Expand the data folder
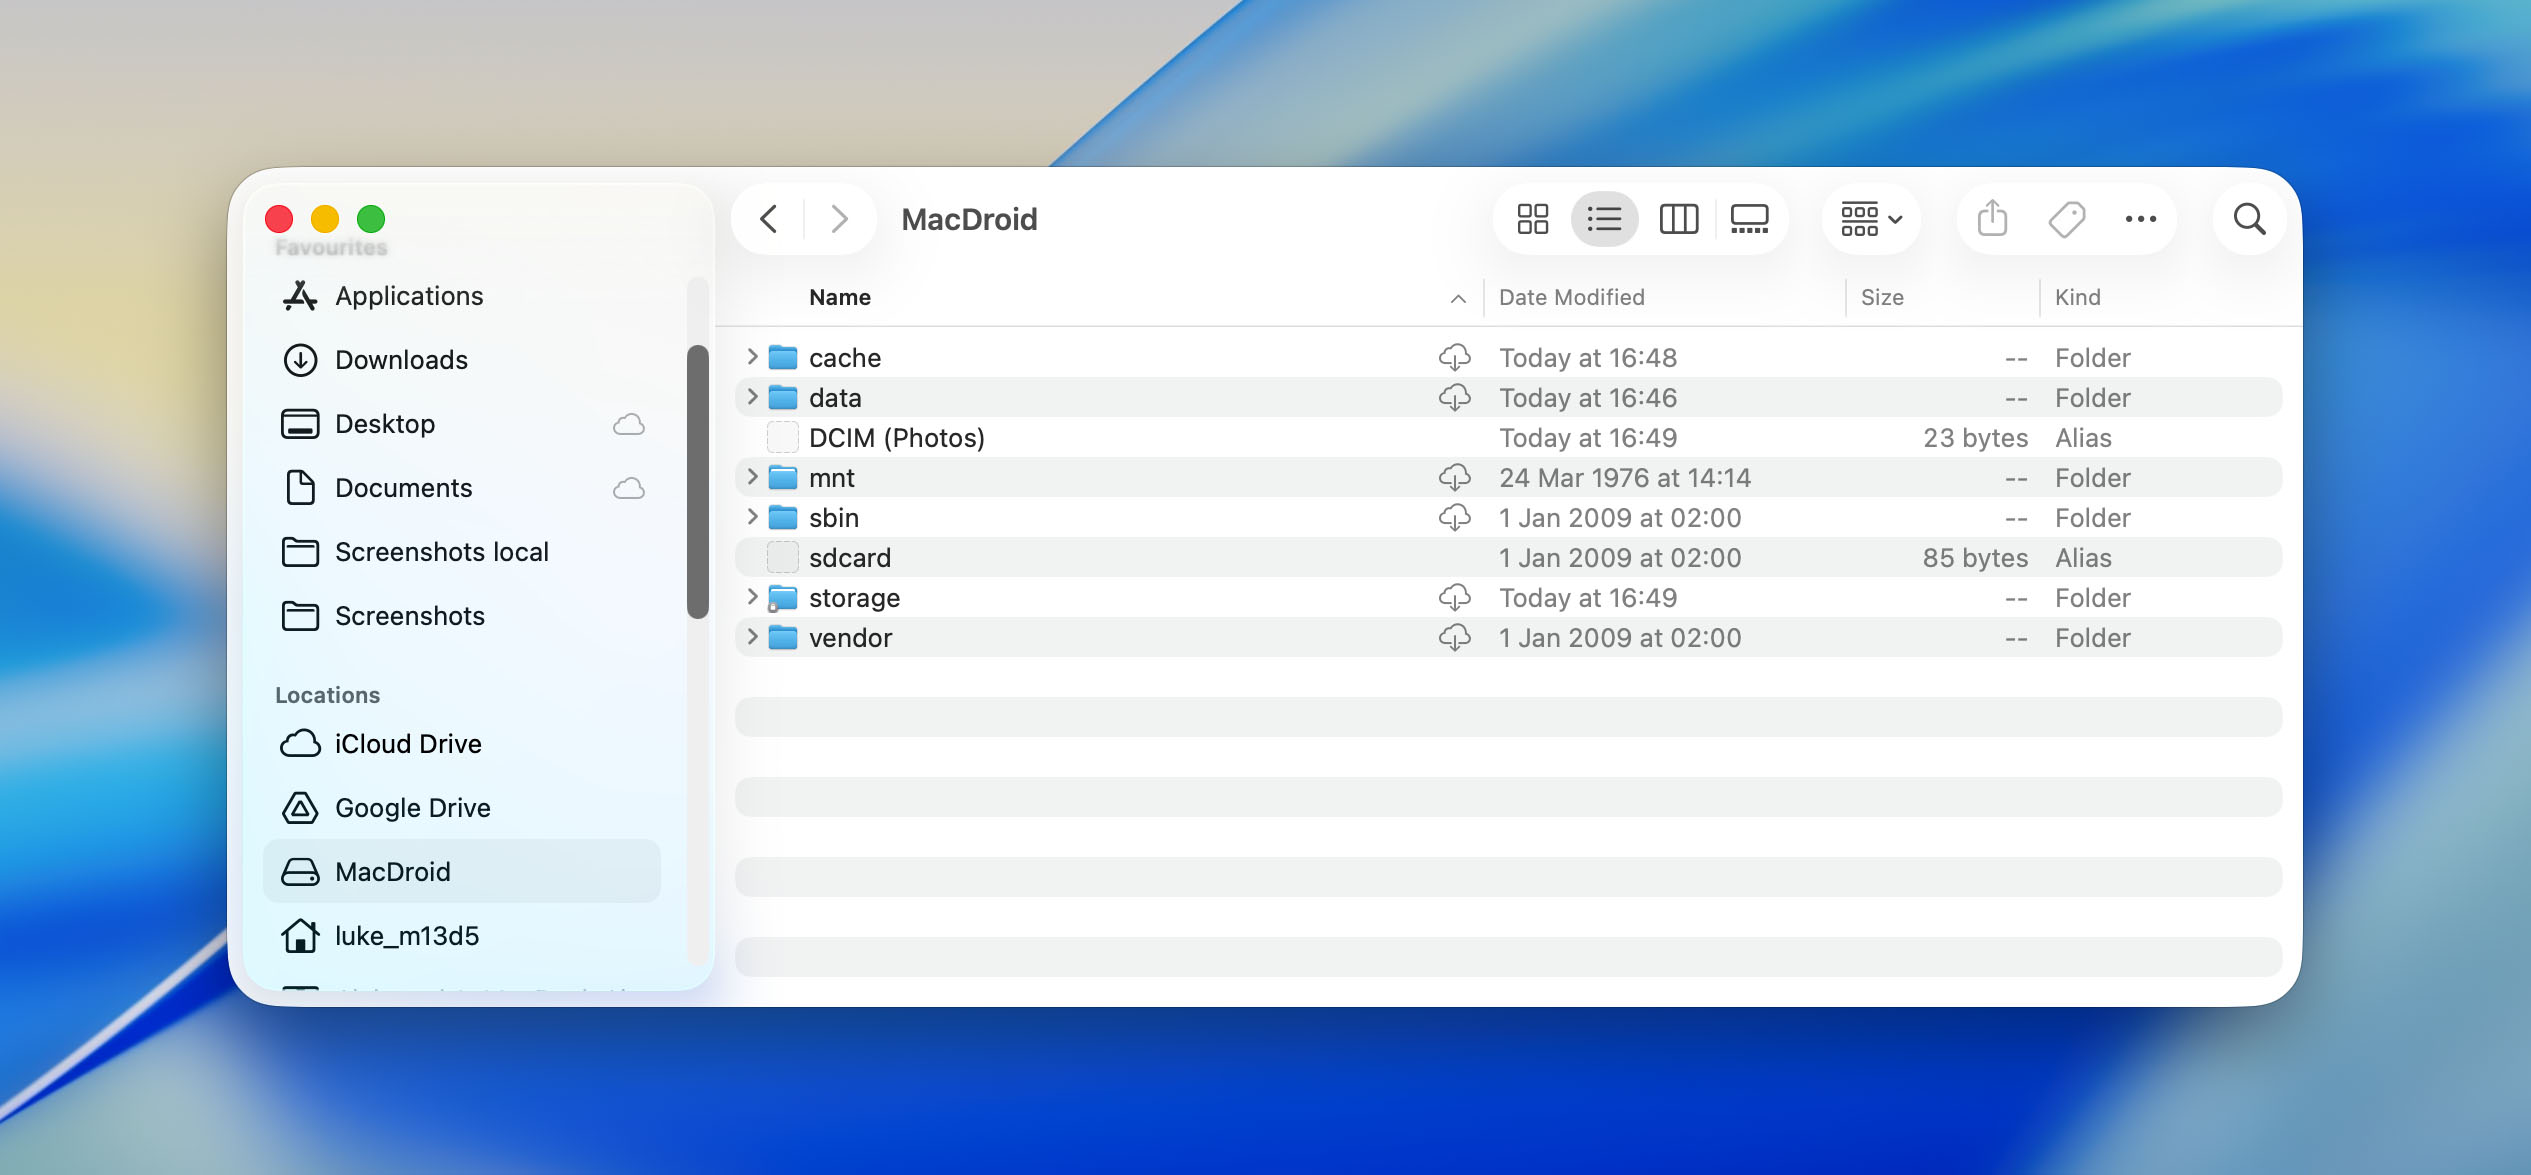Image resolution: width=2531 pixels, height=1175 pixels. [x=752, y=397]
